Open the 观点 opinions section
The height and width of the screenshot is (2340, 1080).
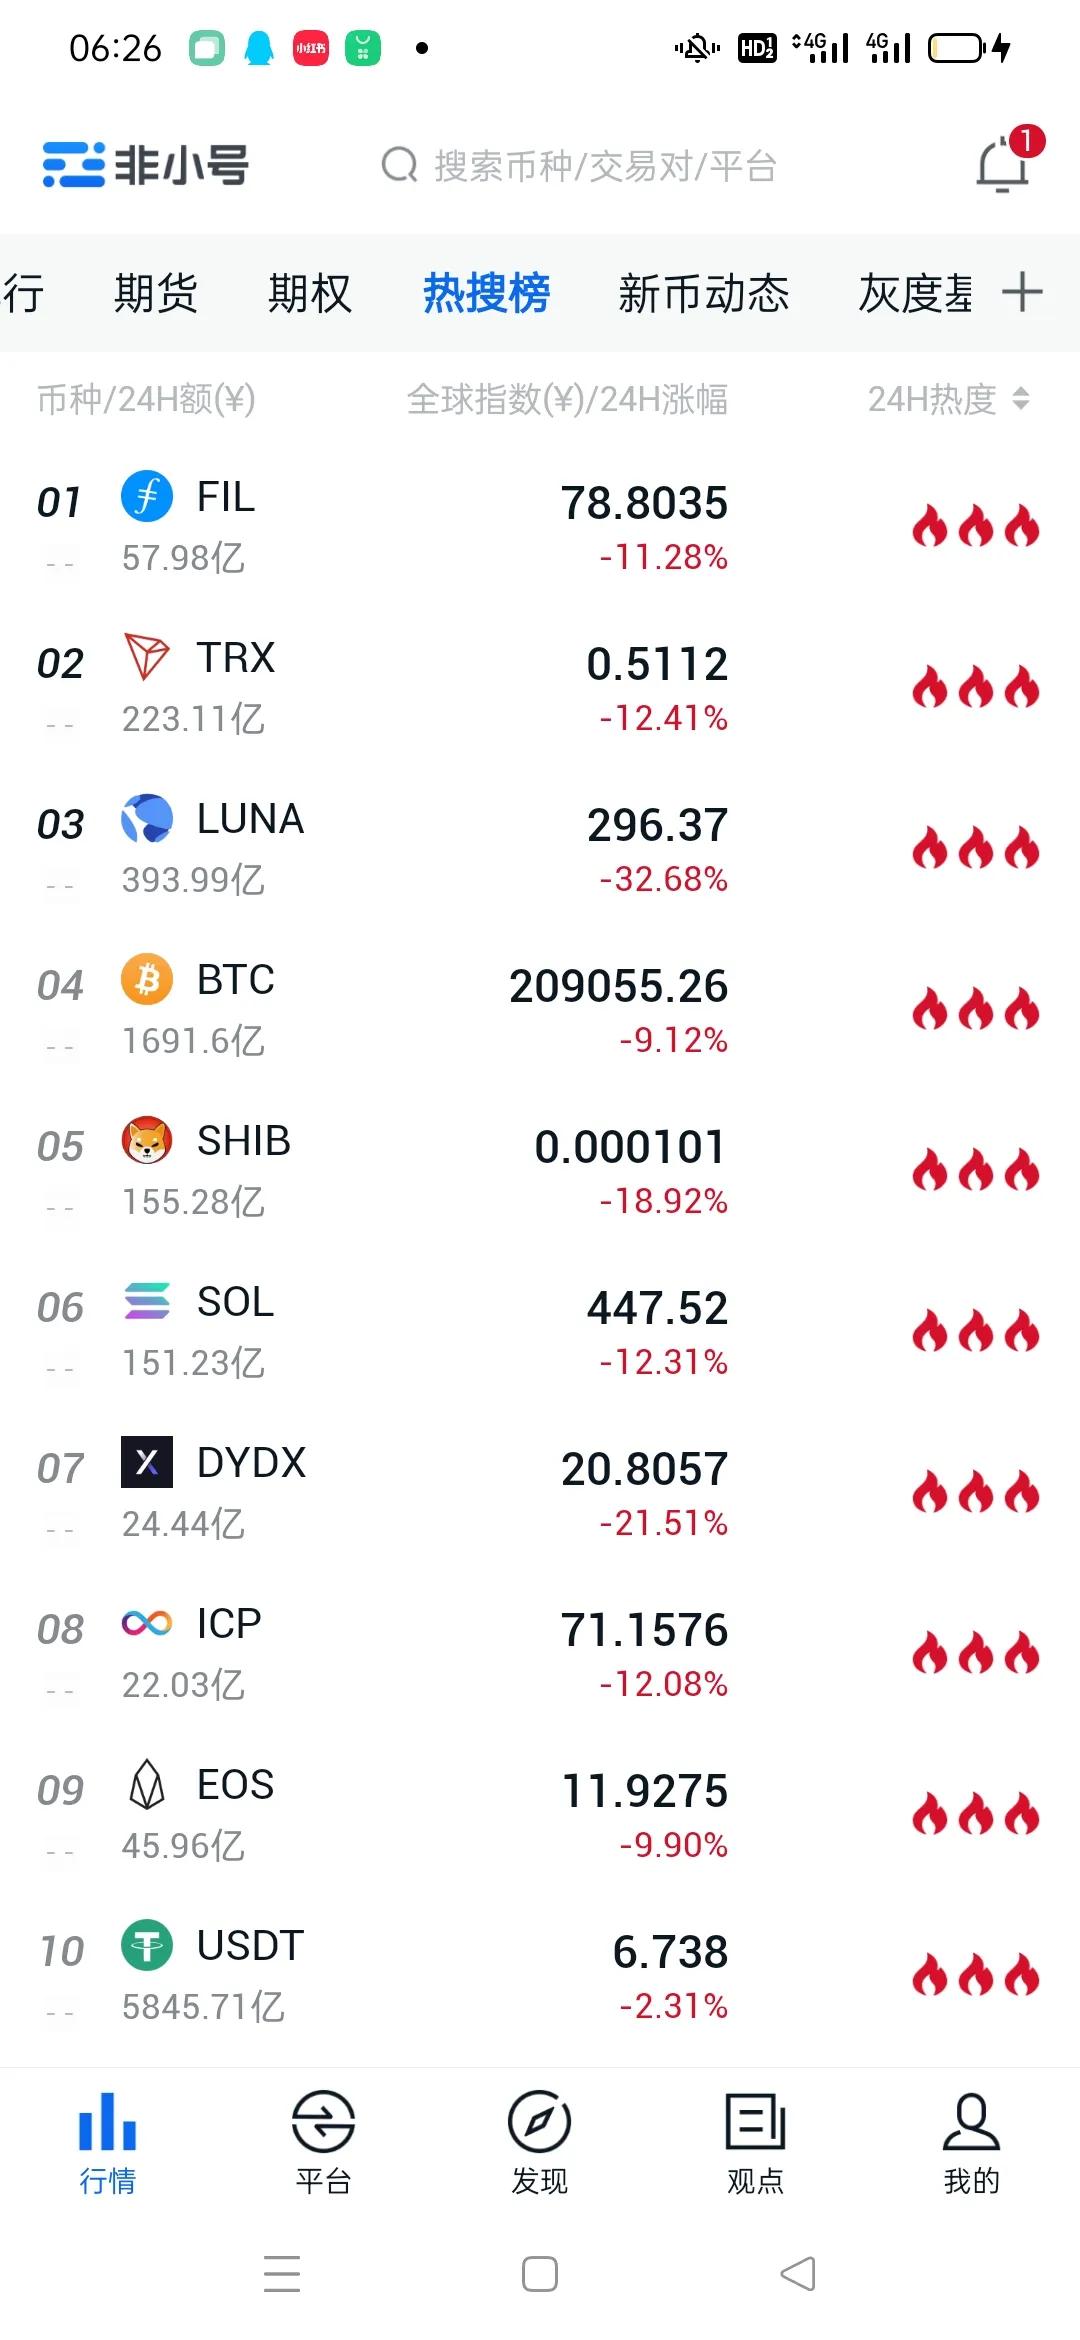click(755, 2140)
